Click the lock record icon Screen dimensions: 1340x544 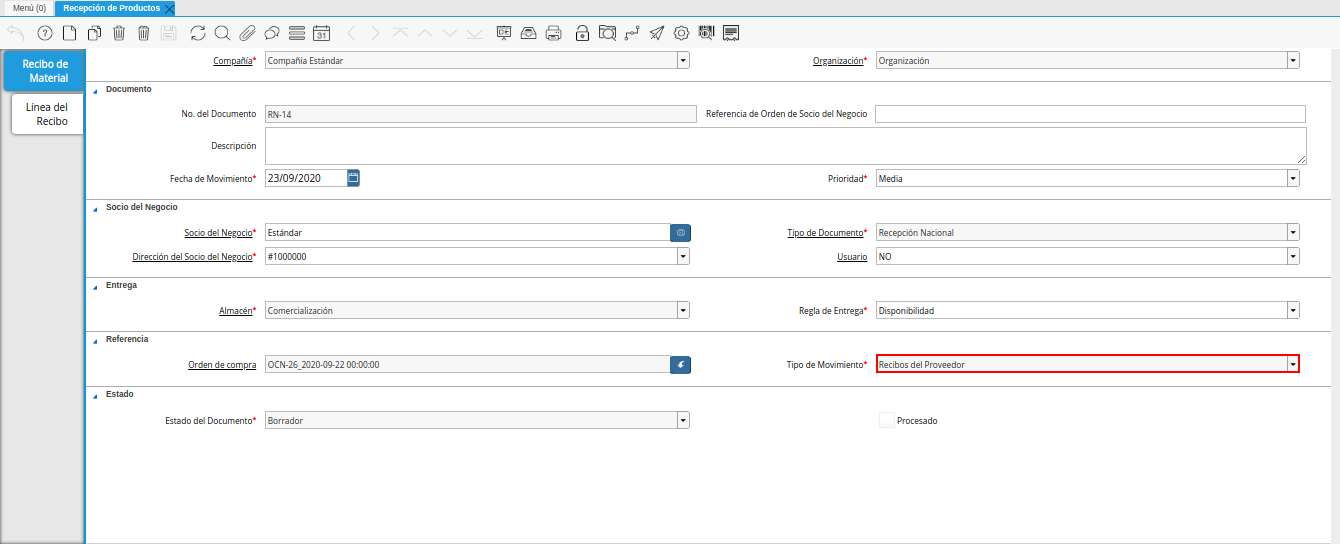click(x=582, y=33)
